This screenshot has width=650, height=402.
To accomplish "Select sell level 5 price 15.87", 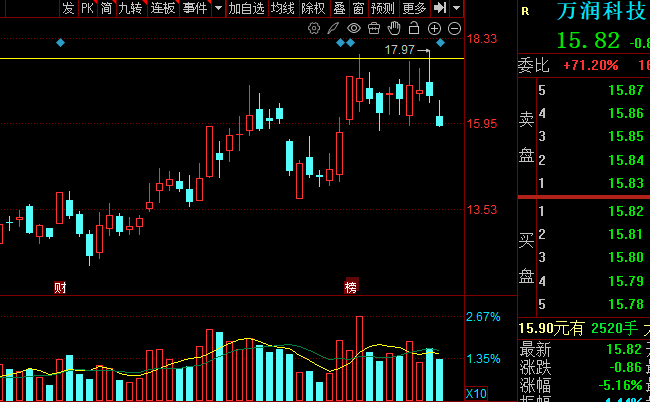I will coord(626,90).
